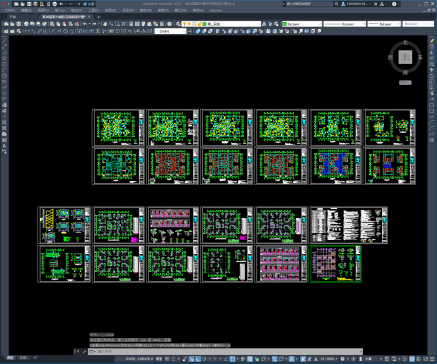Click command line customize wrench icon
This screenshot has width=437, height=364.
[x=84, y=351]
